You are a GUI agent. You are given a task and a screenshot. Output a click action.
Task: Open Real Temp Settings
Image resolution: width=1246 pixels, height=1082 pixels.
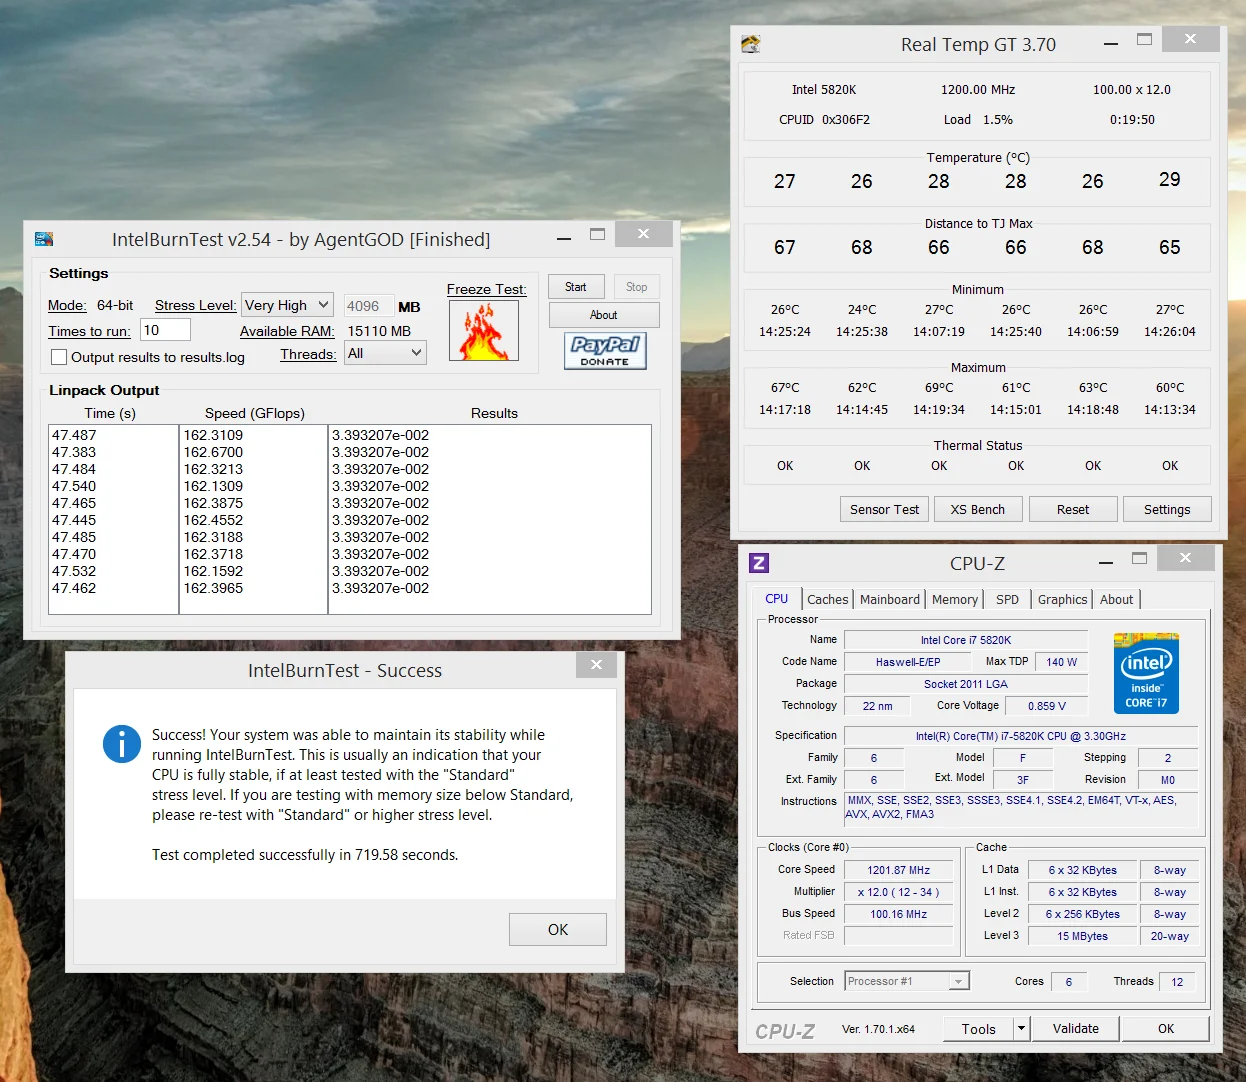(x=1167, y=509)
